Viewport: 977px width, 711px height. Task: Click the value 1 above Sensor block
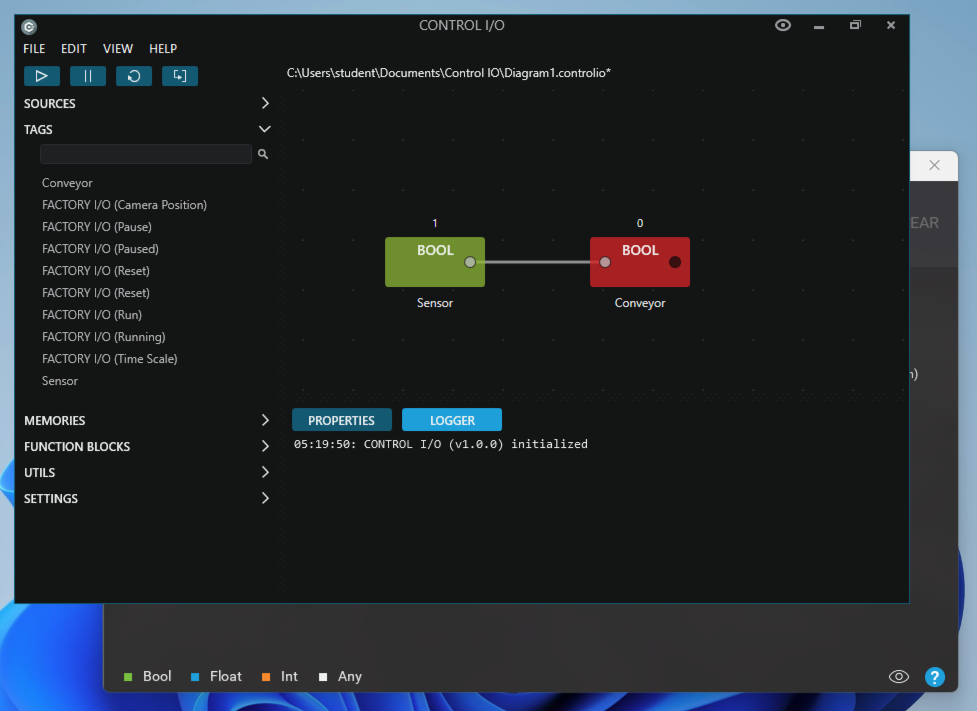coord(435,223)
